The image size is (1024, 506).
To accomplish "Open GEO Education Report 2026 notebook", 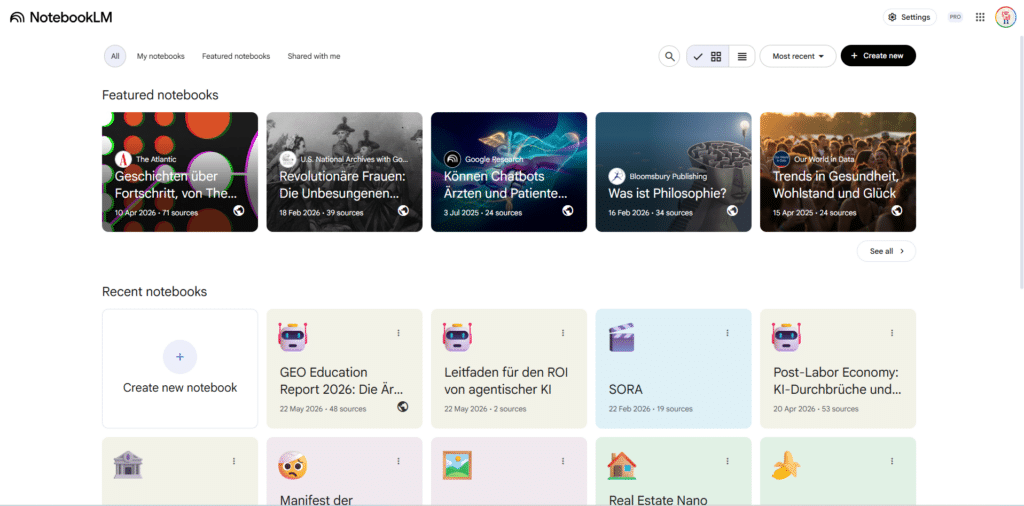I will (344, 368).
